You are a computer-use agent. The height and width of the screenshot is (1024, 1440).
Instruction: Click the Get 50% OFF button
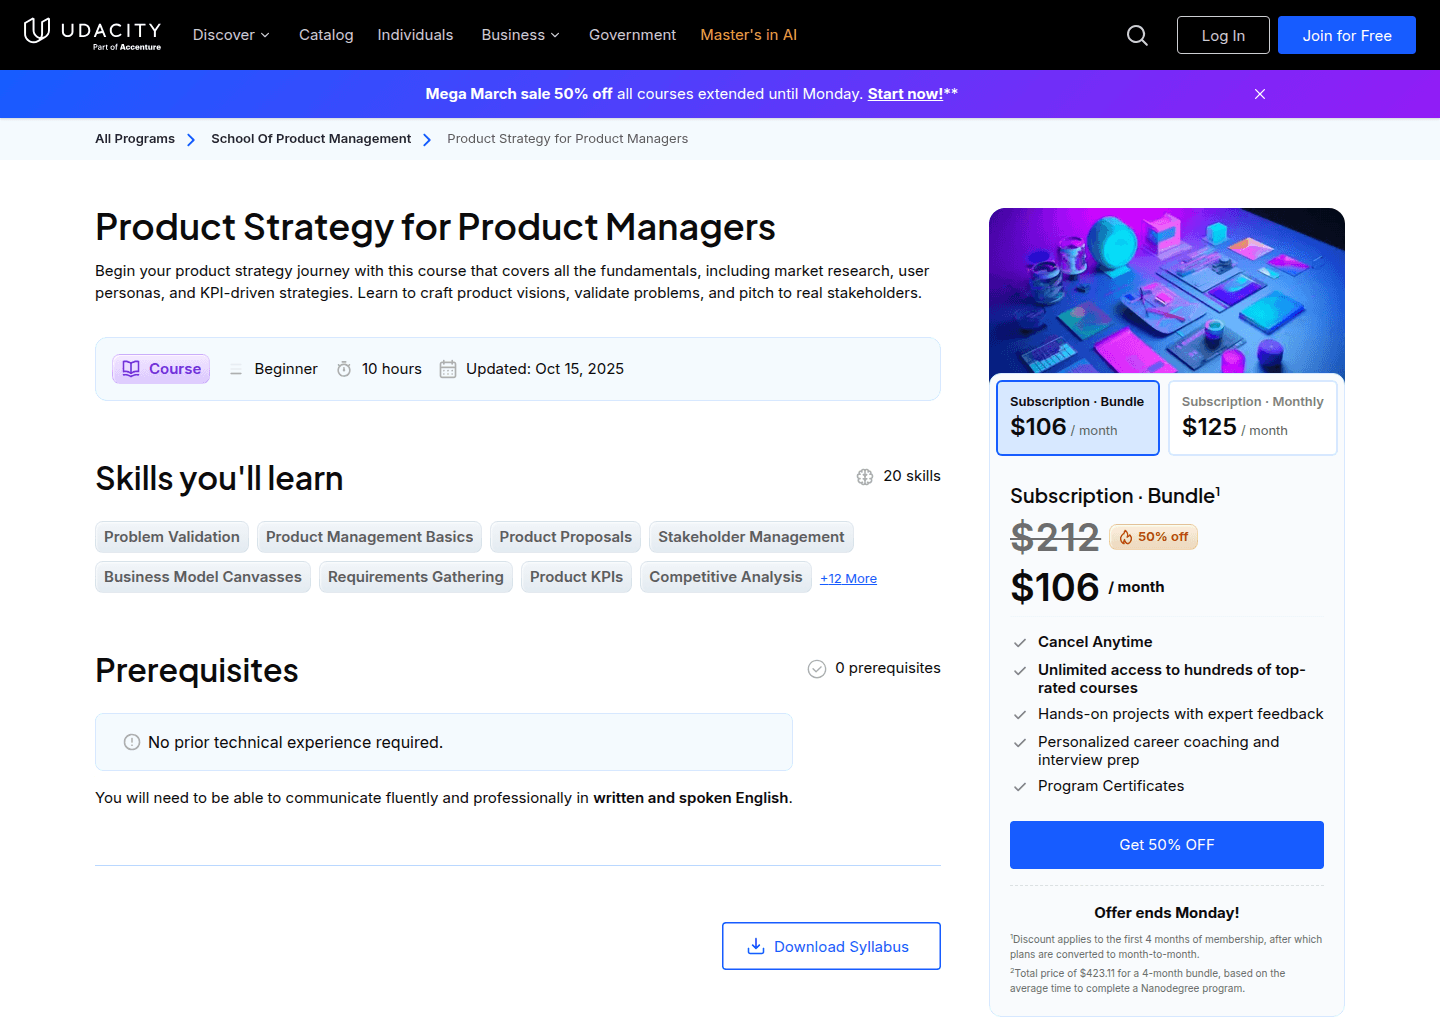click(x=1166, y=845)
